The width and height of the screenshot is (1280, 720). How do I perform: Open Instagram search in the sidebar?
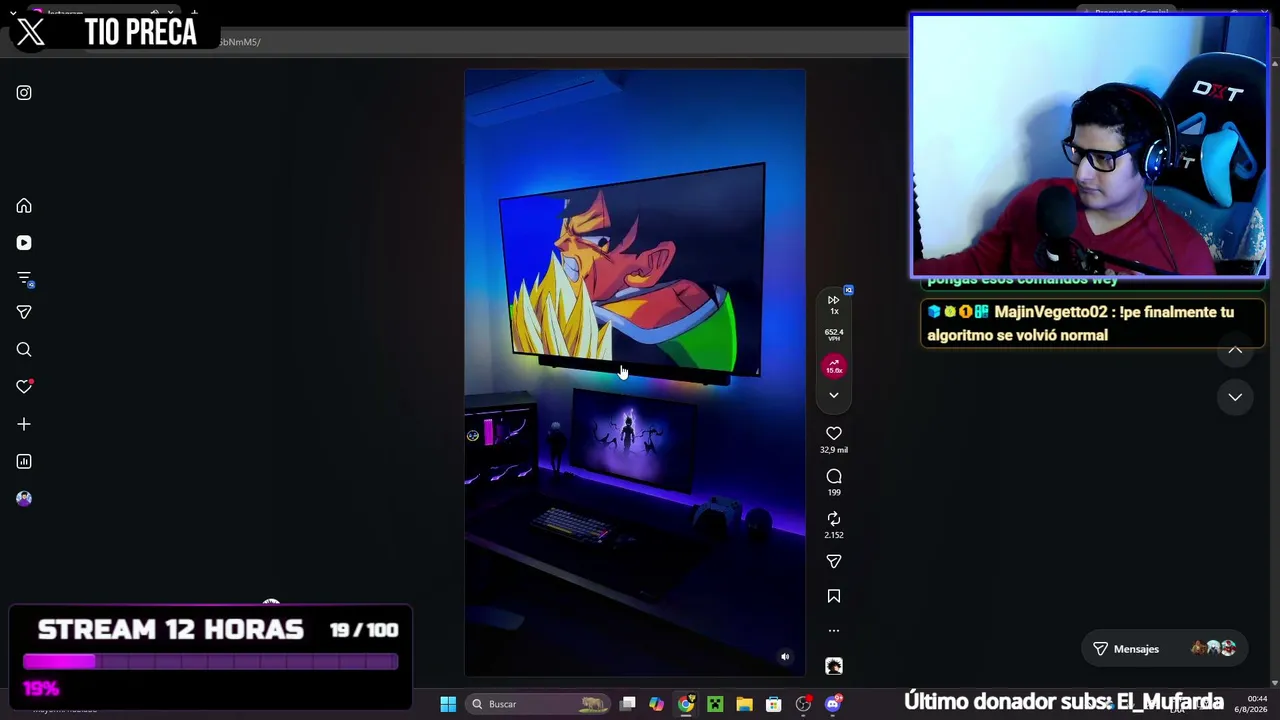24,350
